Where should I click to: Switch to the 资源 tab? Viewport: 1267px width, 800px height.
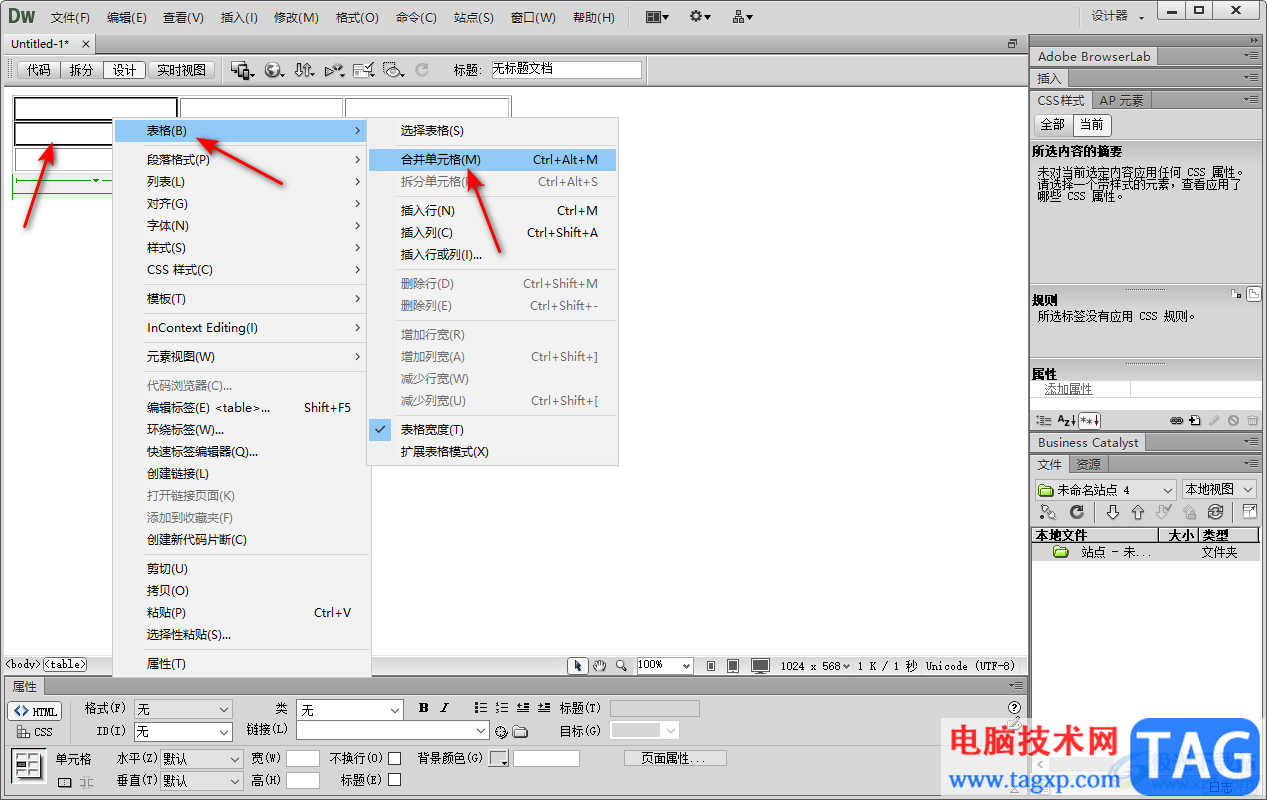coord(1088,464)
